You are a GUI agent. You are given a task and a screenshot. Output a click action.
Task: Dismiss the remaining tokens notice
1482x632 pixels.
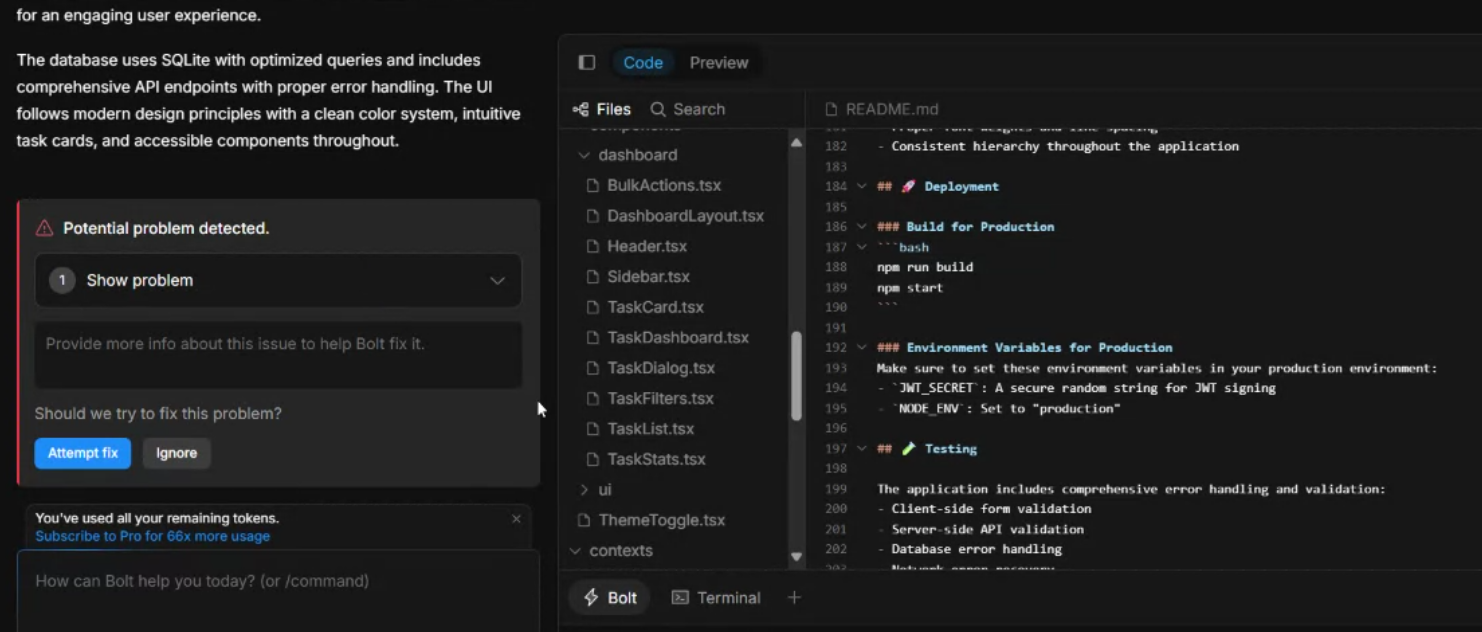pos(516,519)
